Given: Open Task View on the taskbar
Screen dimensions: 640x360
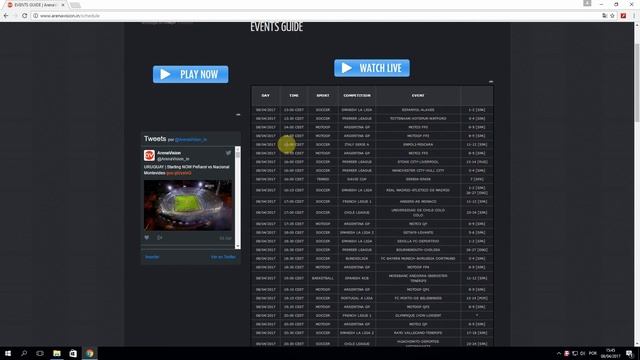Looking at the screenshot, I should (40, 353).
